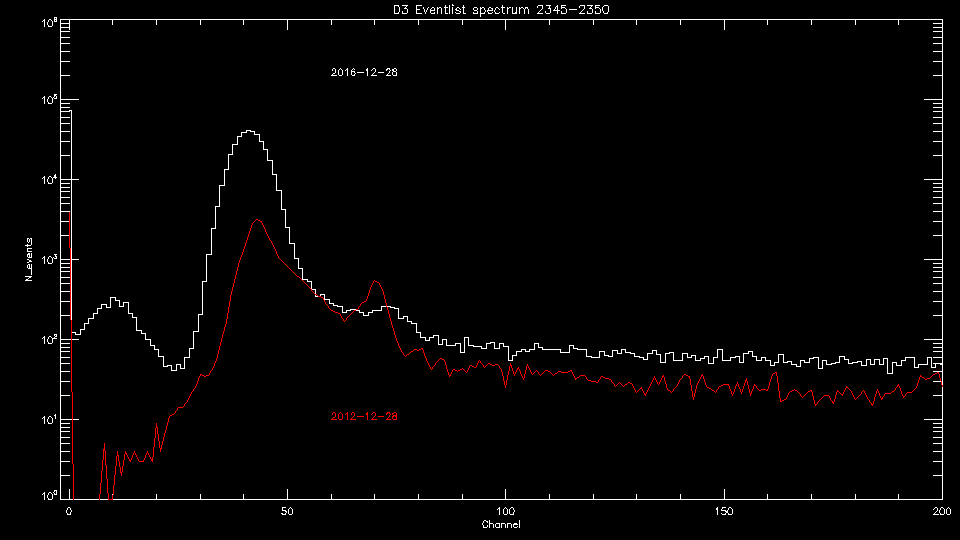
Task: Click the topmost y-axis tick label
Action: point(49,21)
